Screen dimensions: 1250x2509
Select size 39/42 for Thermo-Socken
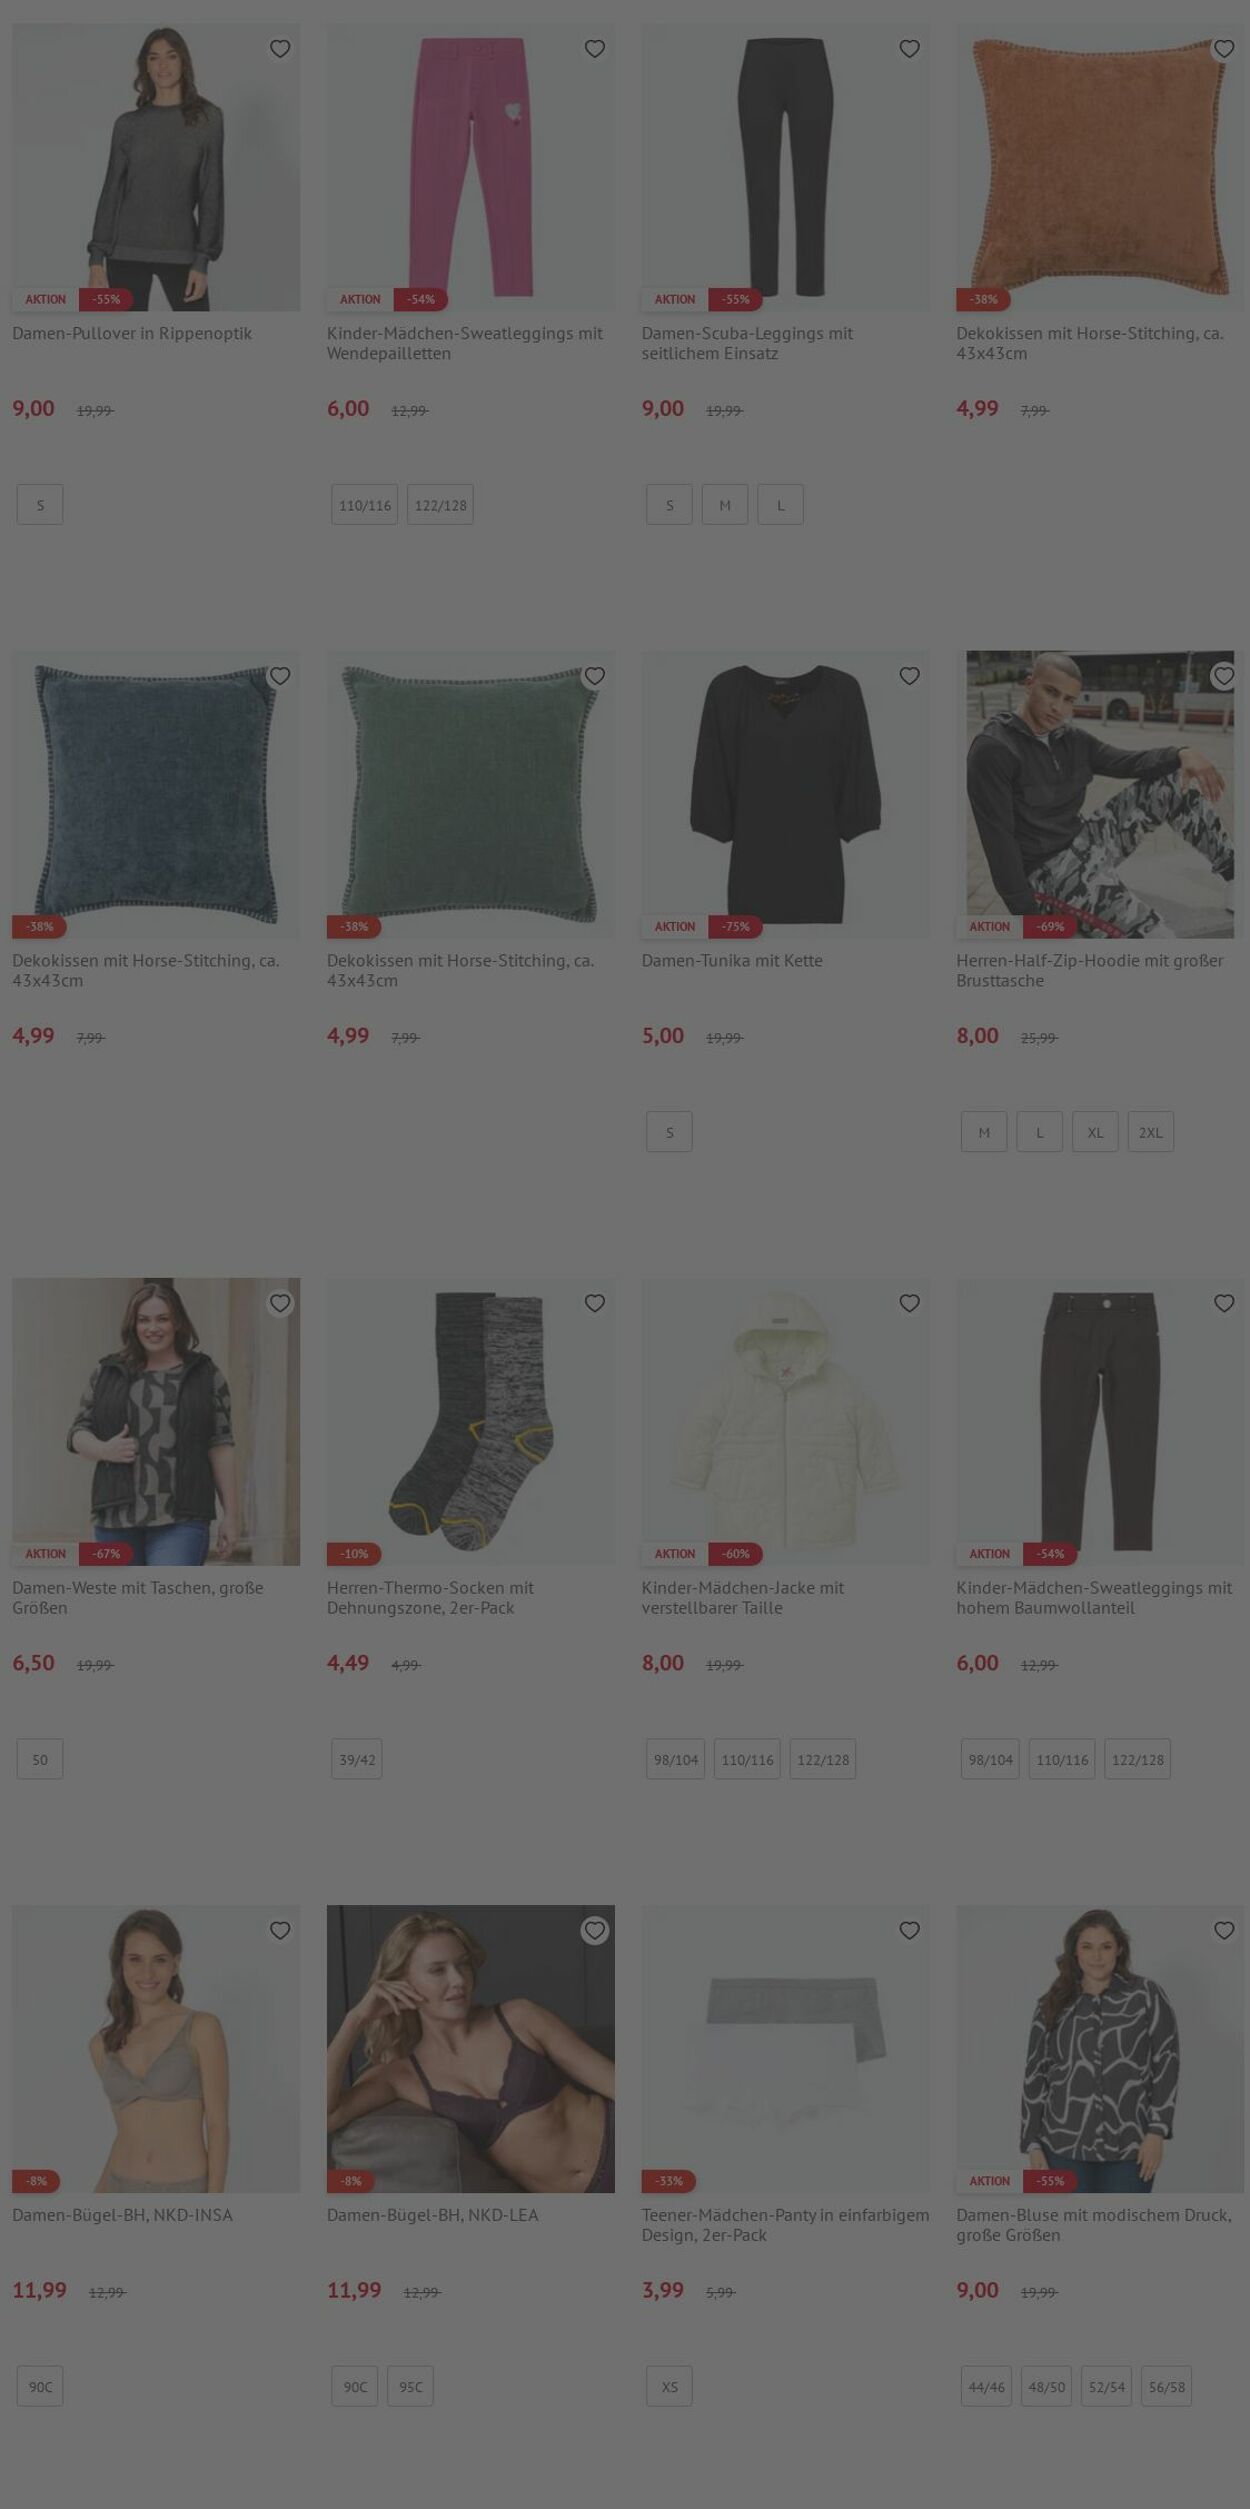(357, 1759)
